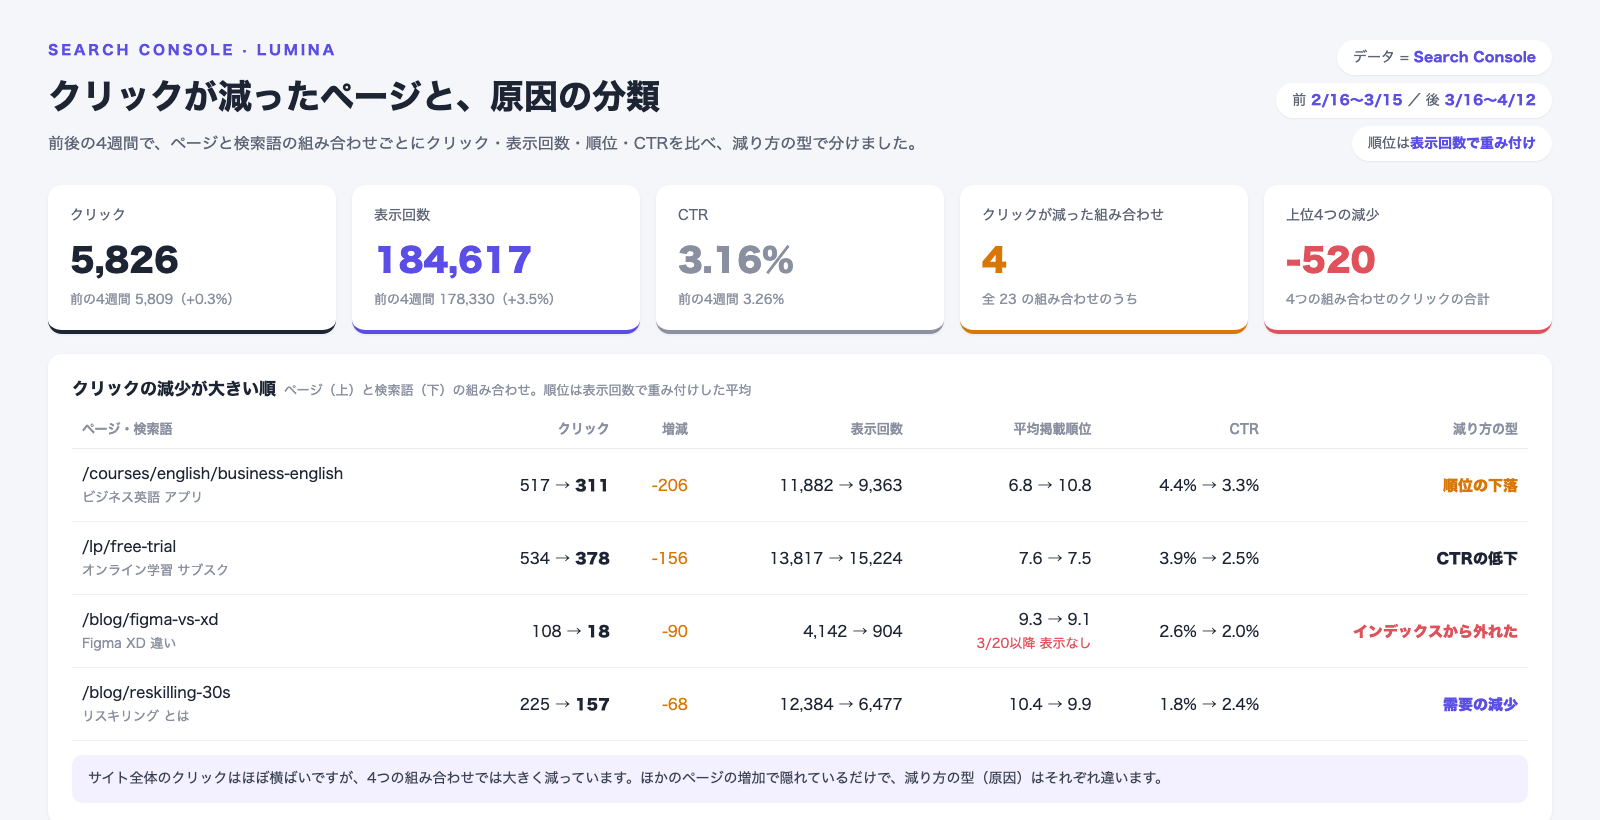Select the CTR card value 3.16%

(x=736, y=260)
